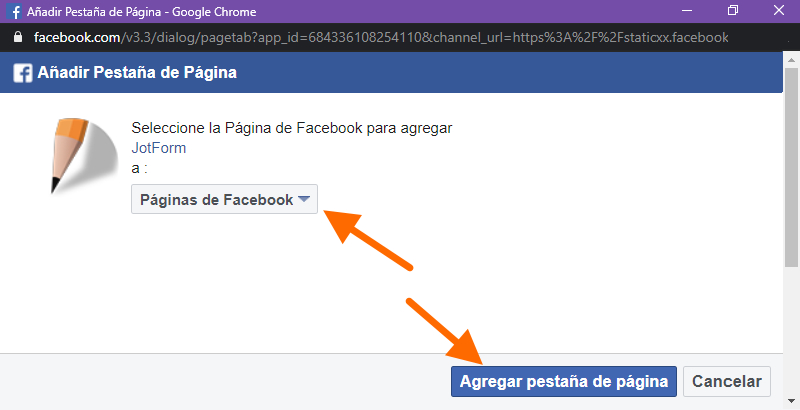Close the Añadir Pestaña de Página window
The image size is (800, 410).
tap(779, 11)
